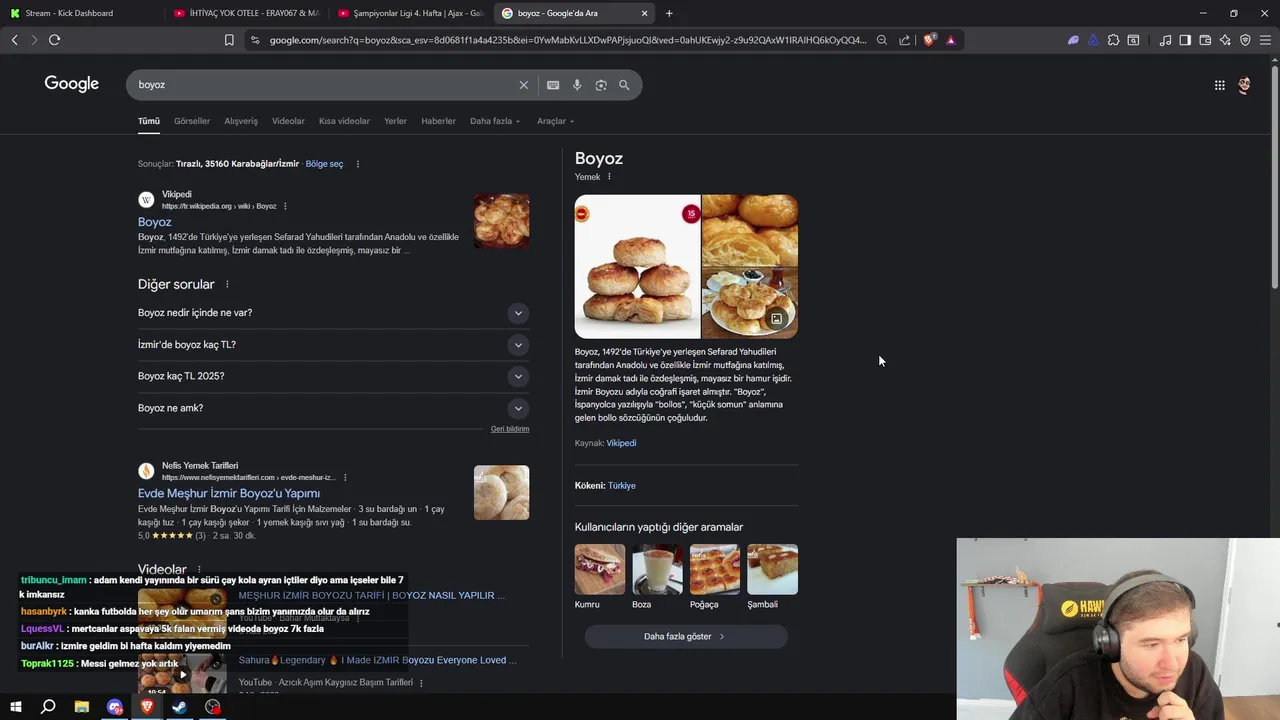The image size is (1280, 720).
Task: Open a new browser tab
Action: point(669,13)
